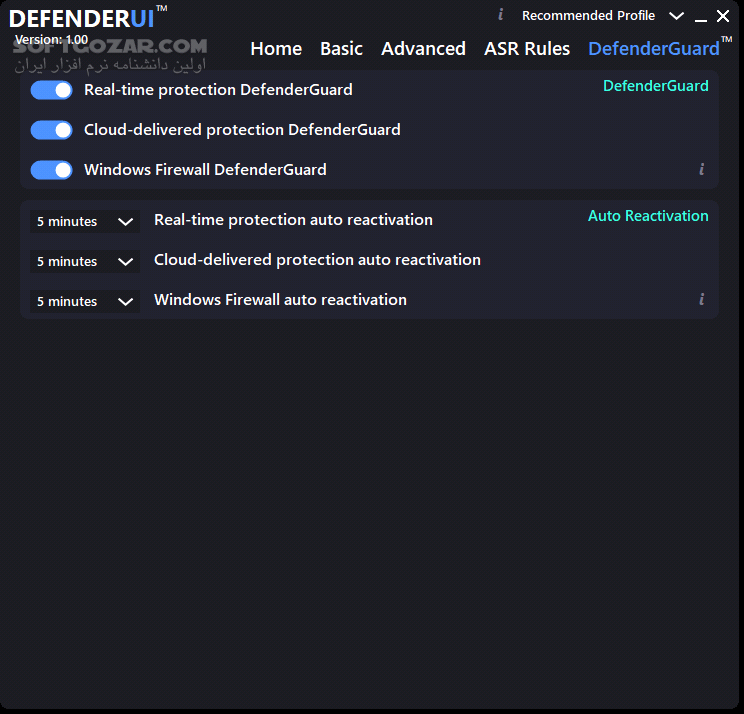
Task: Expand the Recommended Profile chevron
Action: coord(677,16)
